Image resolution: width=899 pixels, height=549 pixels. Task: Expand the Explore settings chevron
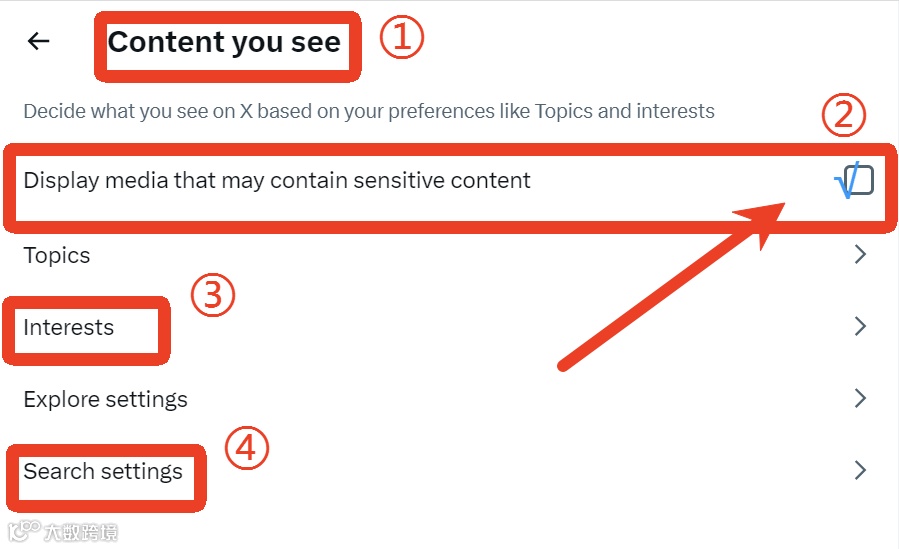coord(860,398)
